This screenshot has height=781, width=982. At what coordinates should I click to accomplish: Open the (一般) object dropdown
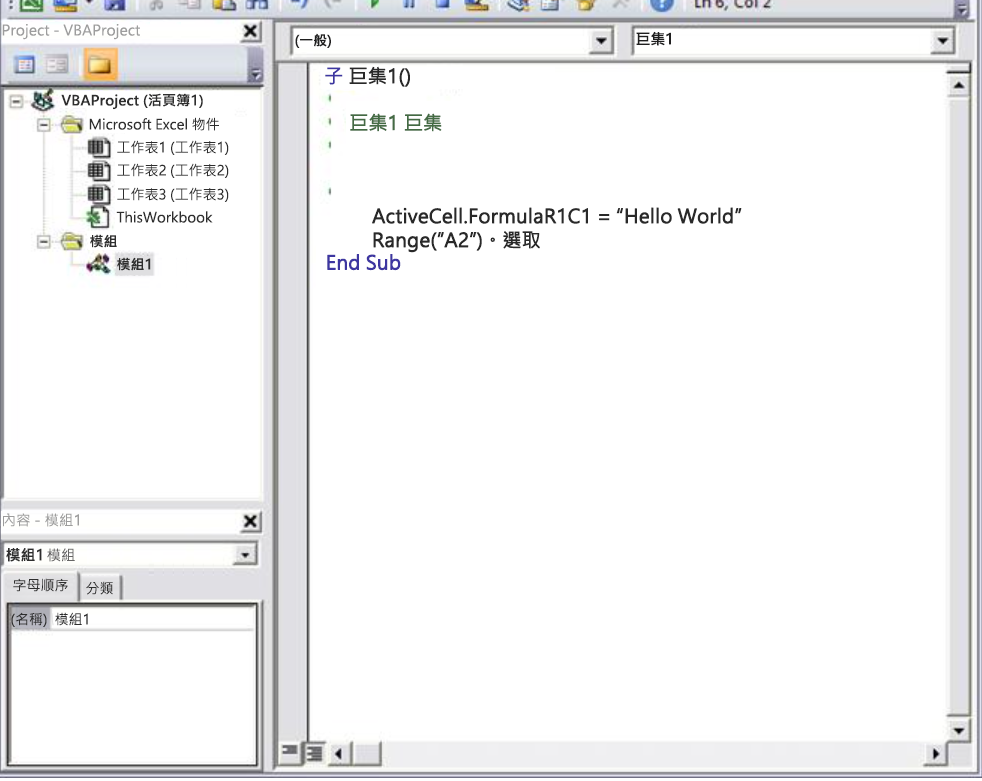[x=601, y=41]
